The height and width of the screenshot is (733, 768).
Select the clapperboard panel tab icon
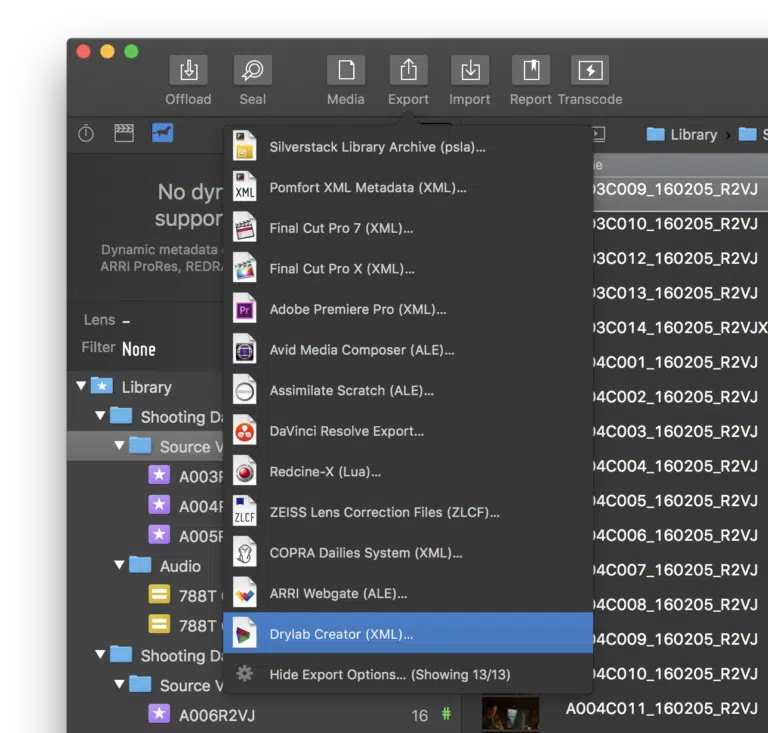pyautogui.click(x=124, y=133)
